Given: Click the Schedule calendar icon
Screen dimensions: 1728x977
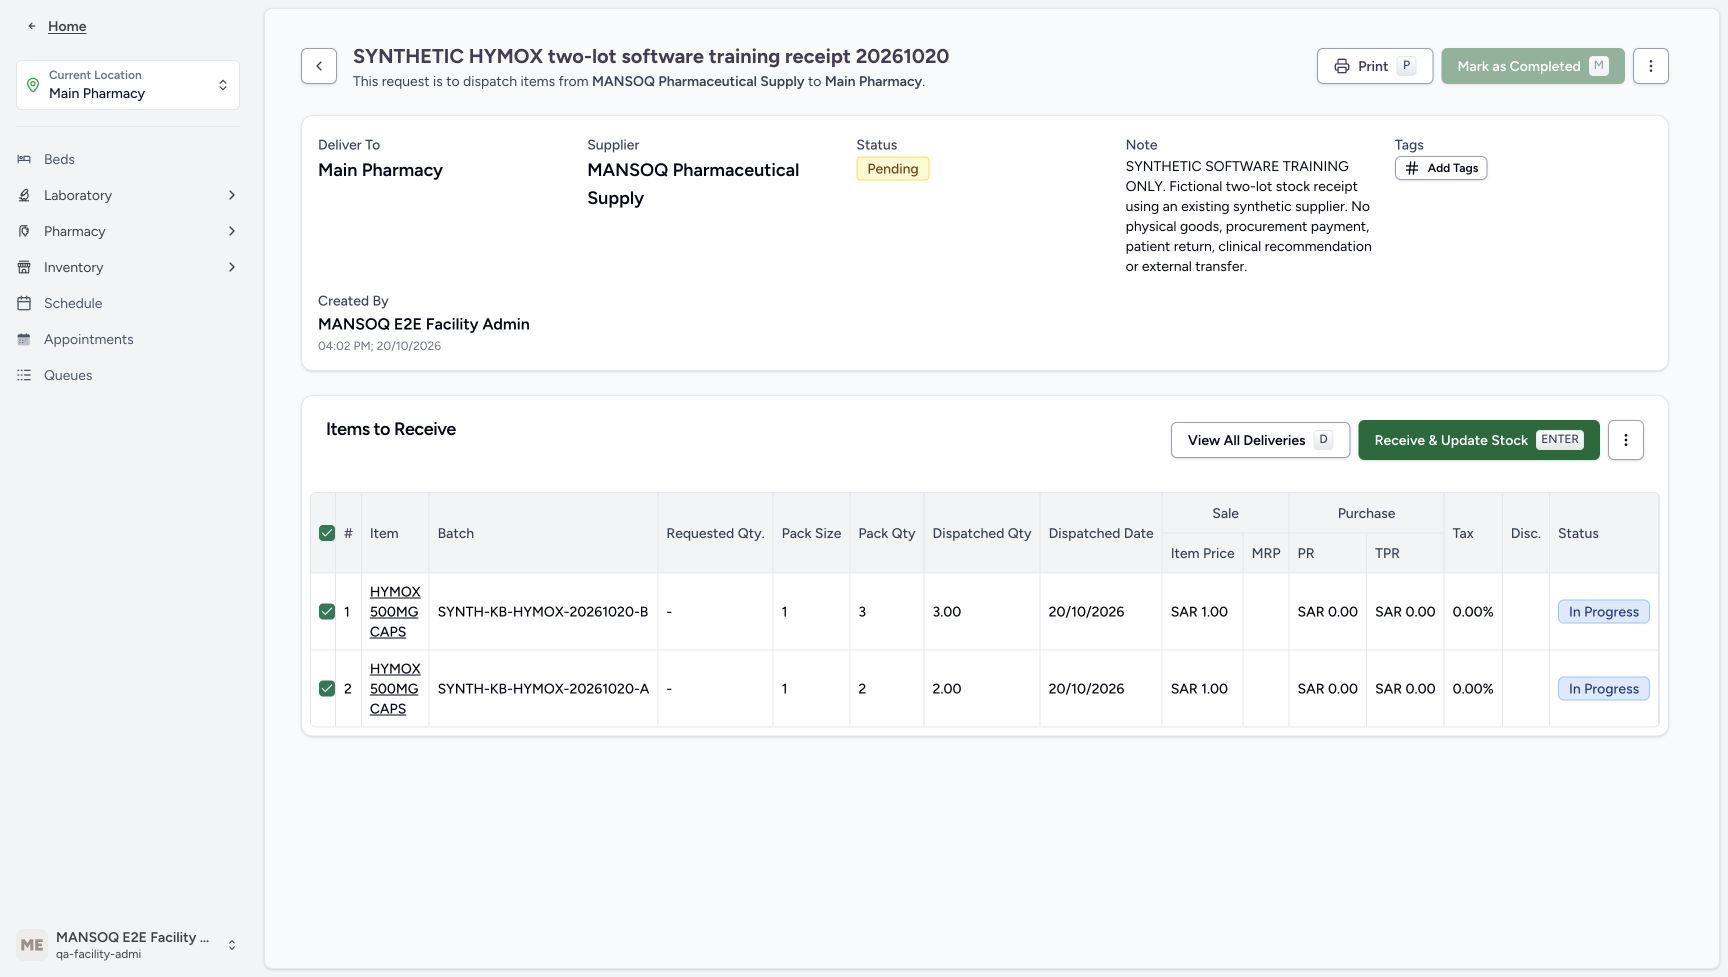Looking at the screenshot, I should [24, 303].
